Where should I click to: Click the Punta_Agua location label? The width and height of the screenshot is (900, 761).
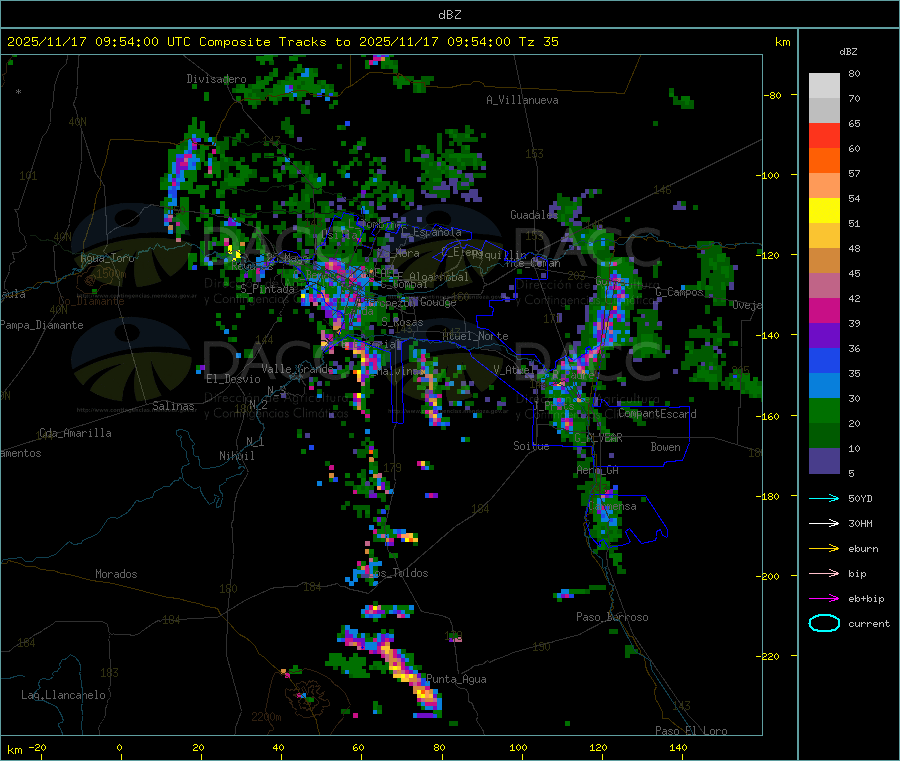(456, 679)
